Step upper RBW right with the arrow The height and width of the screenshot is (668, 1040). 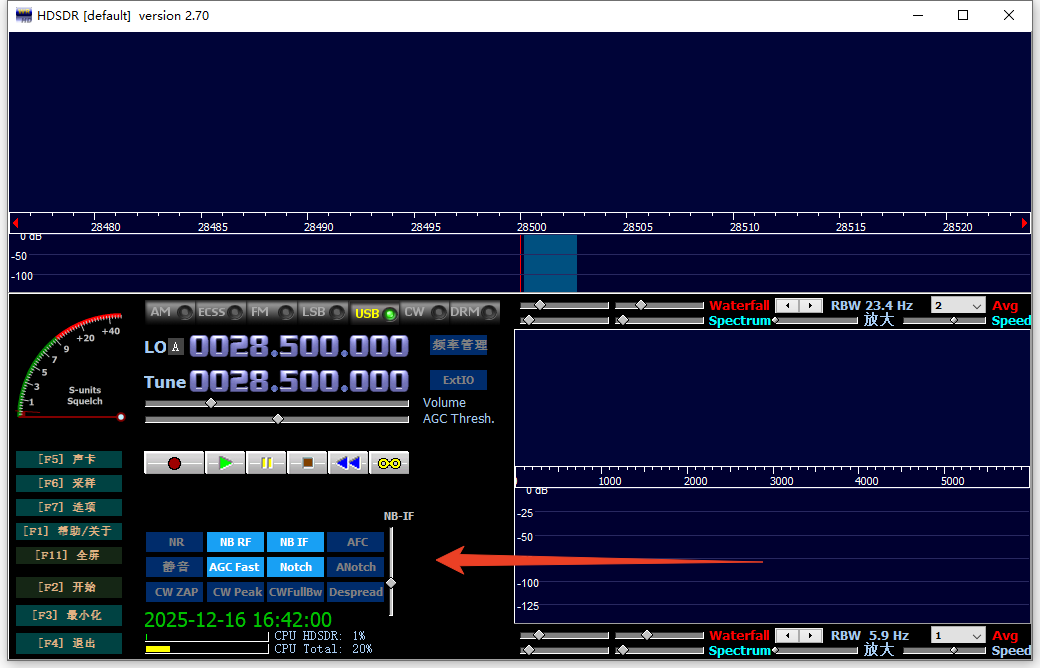[811, 306]
